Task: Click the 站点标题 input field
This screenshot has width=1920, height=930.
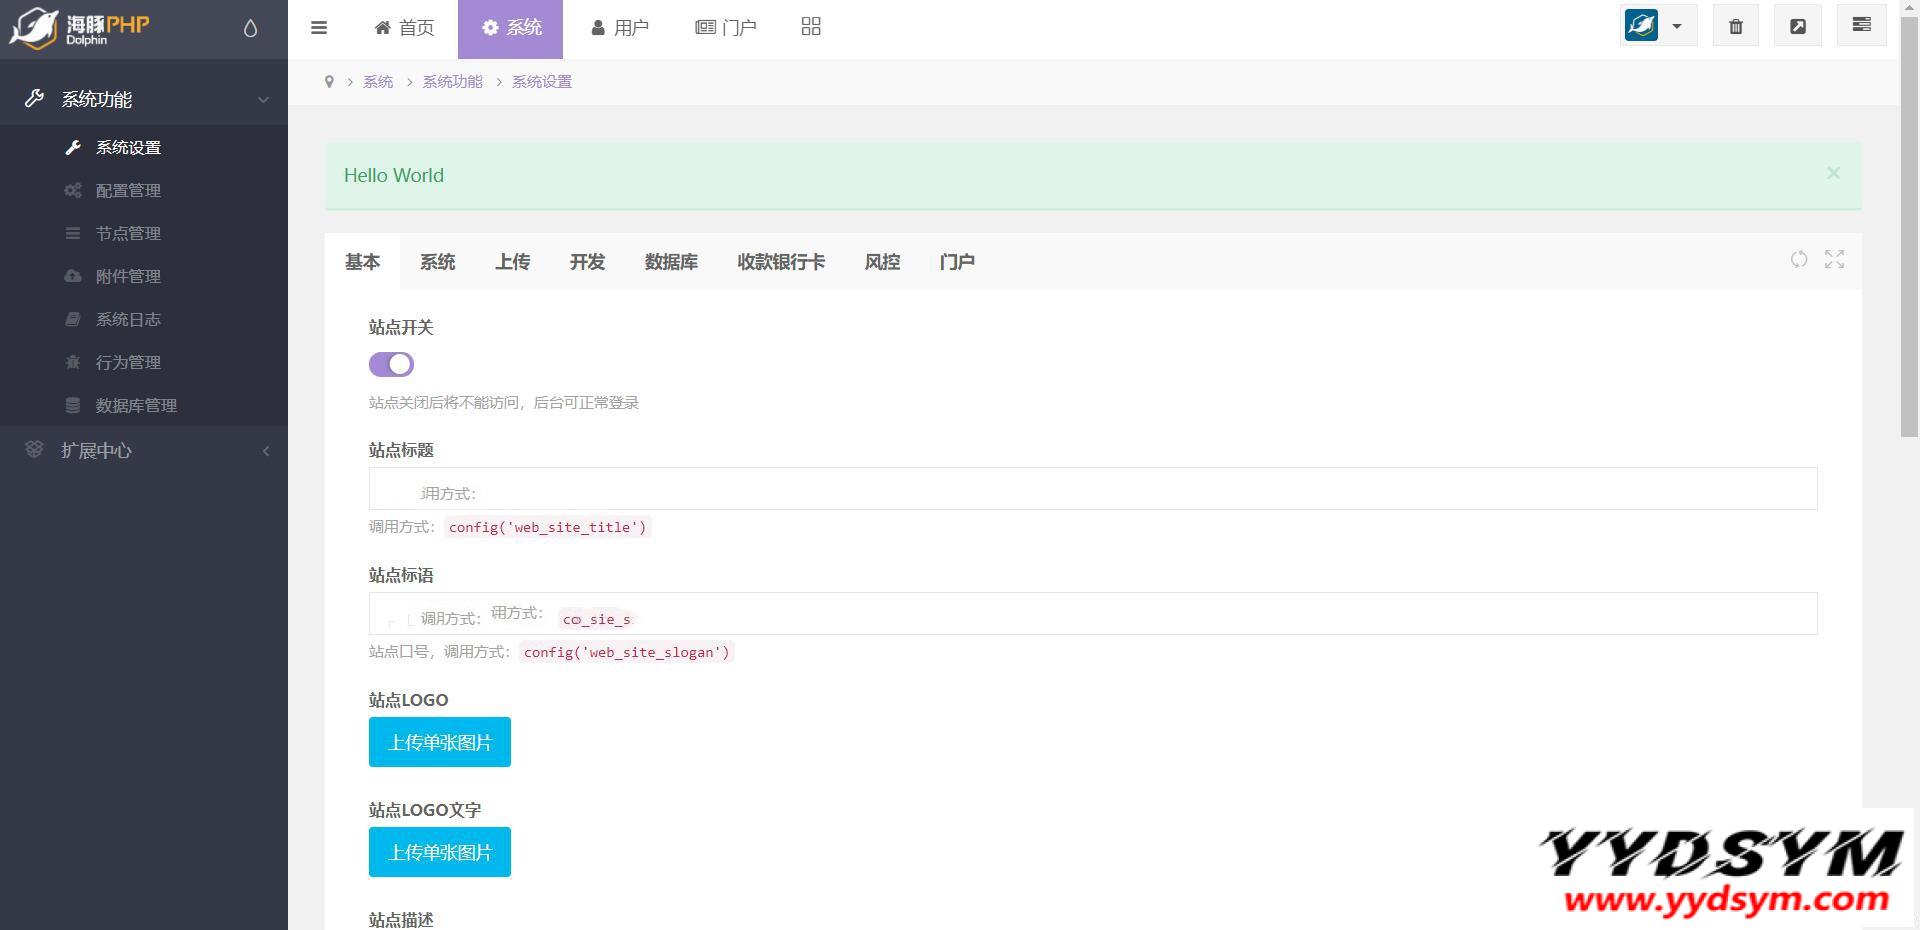Action: pos(1092,489)
